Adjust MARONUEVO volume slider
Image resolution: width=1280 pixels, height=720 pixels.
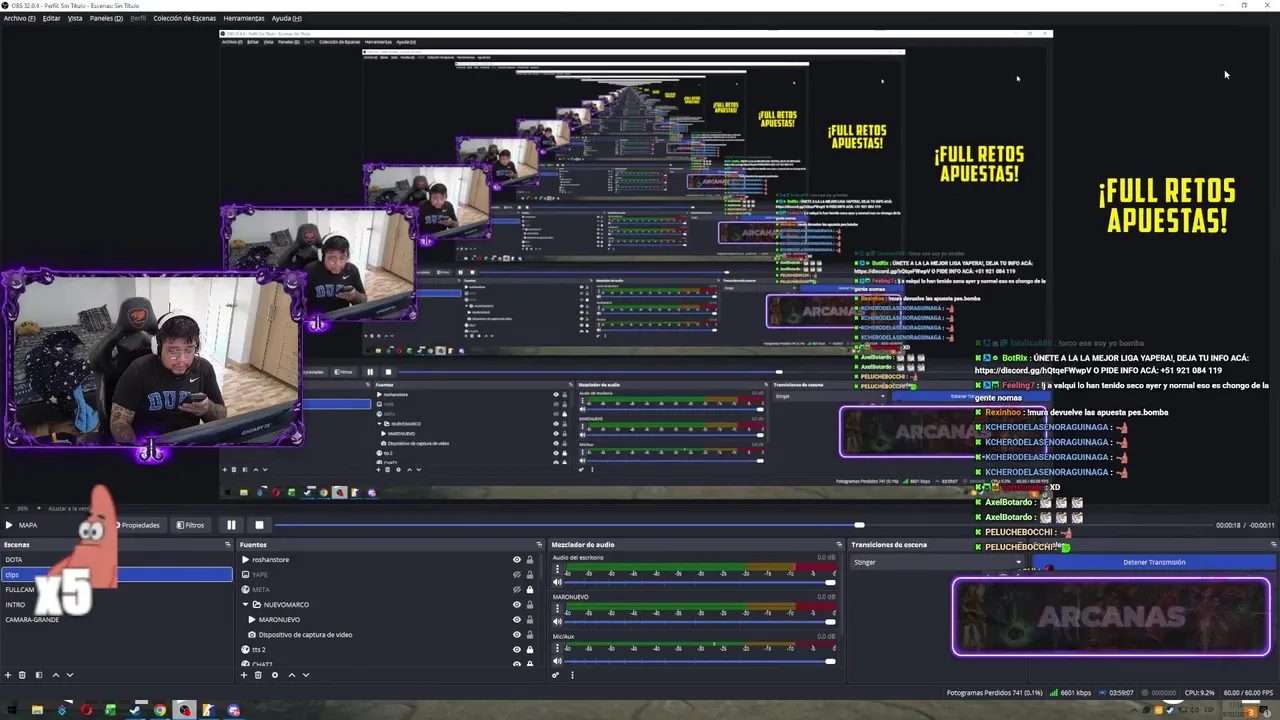700,622
